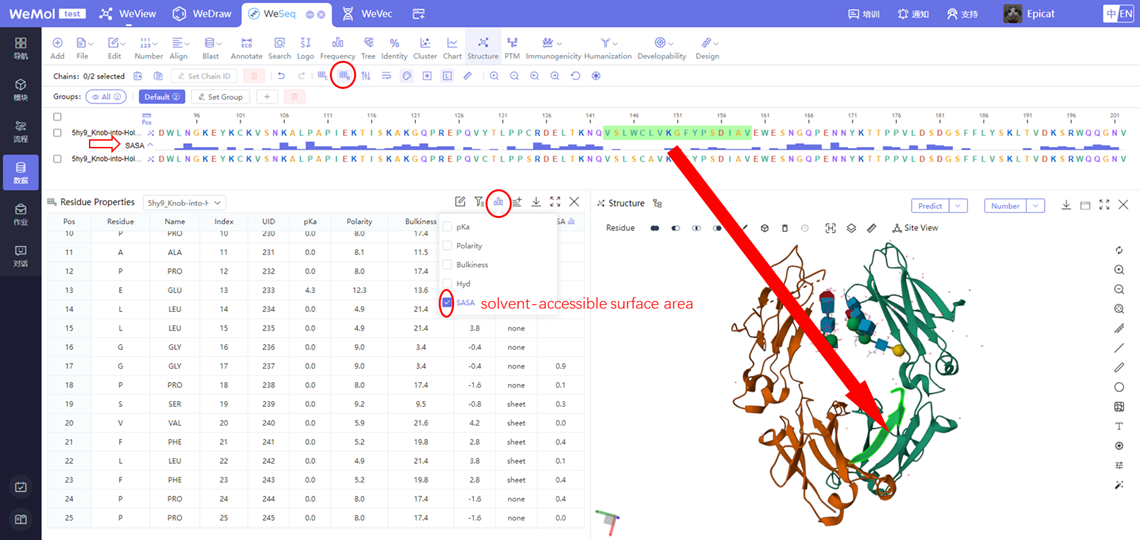Screen dimensions: 1140x540
Task: Switch to the WeDraw tab
Action: (200, 14)
